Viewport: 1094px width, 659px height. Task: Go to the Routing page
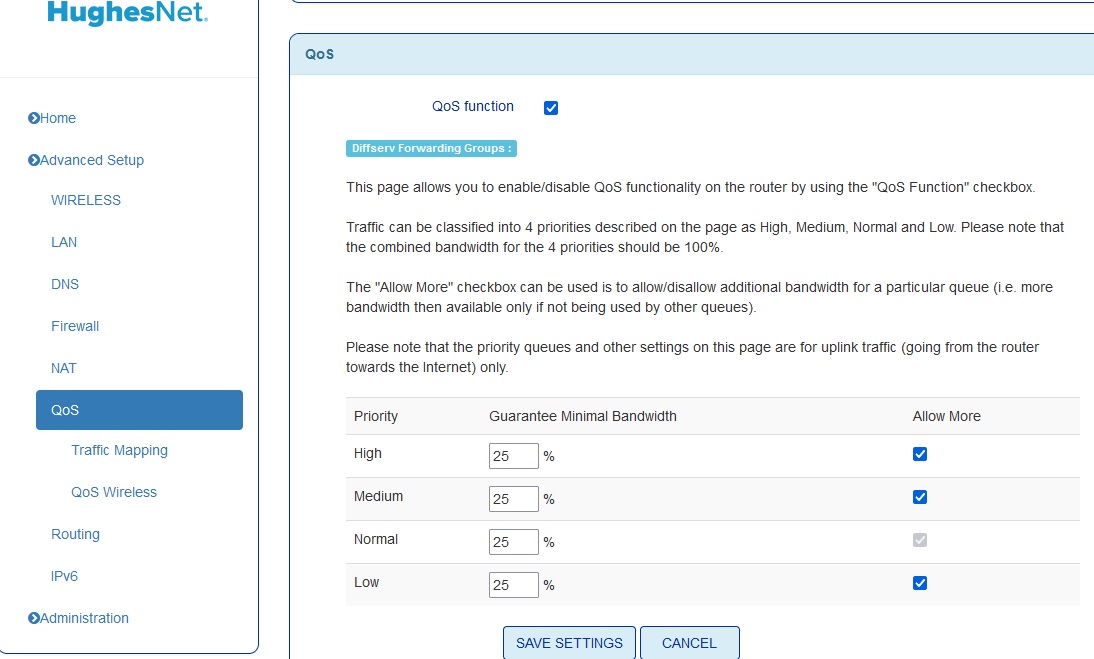[75, 534]
